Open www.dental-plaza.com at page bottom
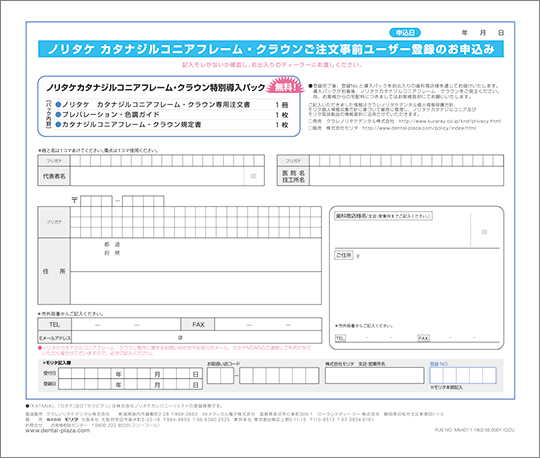Viewport: 540px width, 458px height. tap(58, 430)
